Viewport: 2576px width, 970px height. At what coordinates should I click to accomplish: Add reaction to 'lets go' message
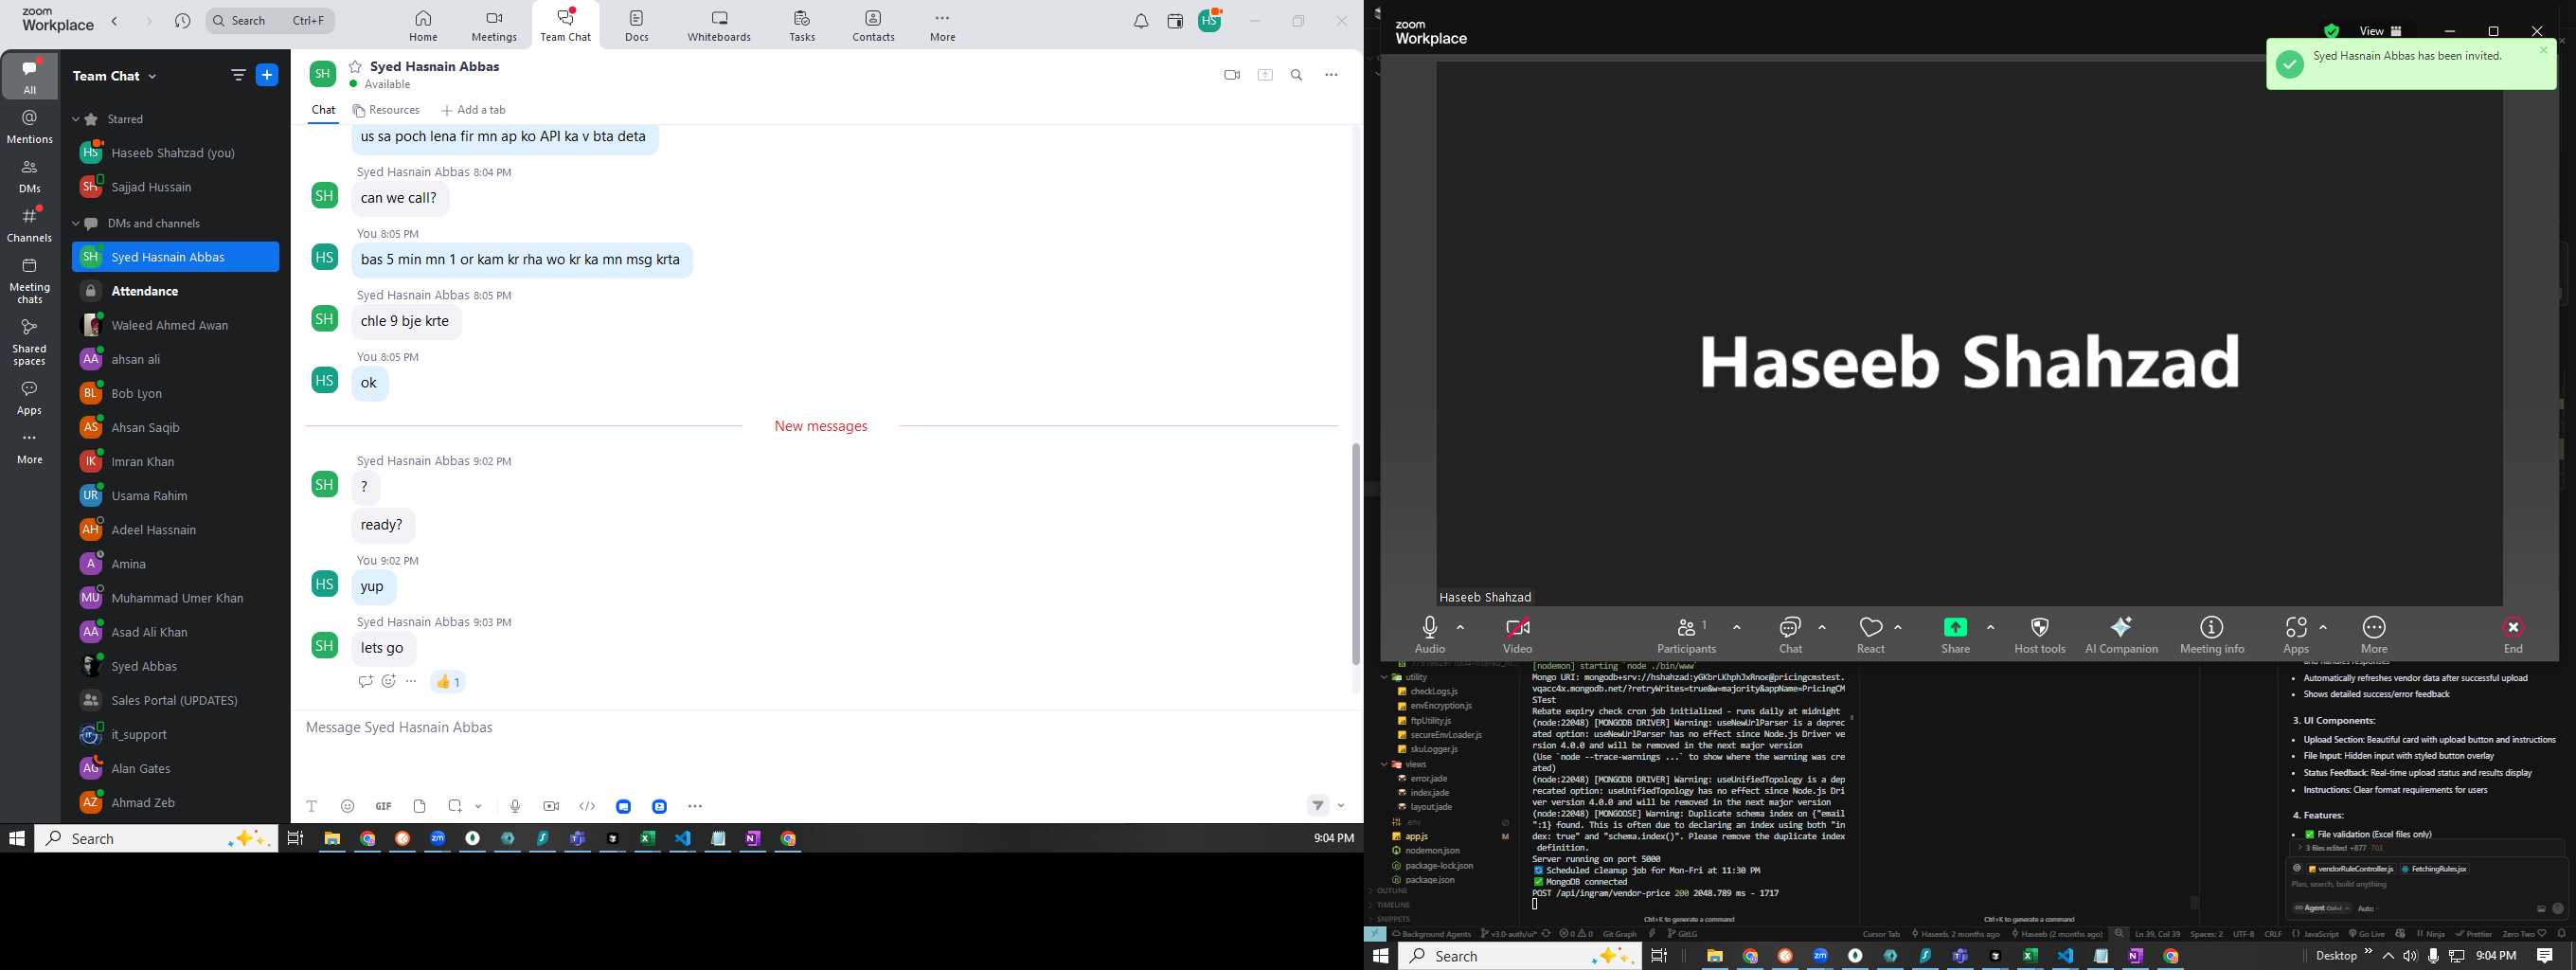[x=388, y=681]
